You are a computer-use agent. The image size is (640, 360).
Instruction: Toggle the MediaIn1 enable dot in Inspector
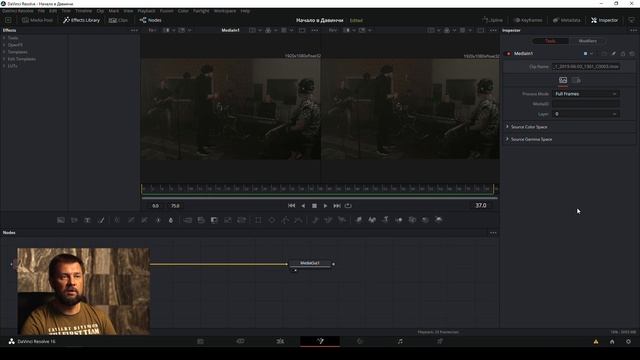coord(509,53)
